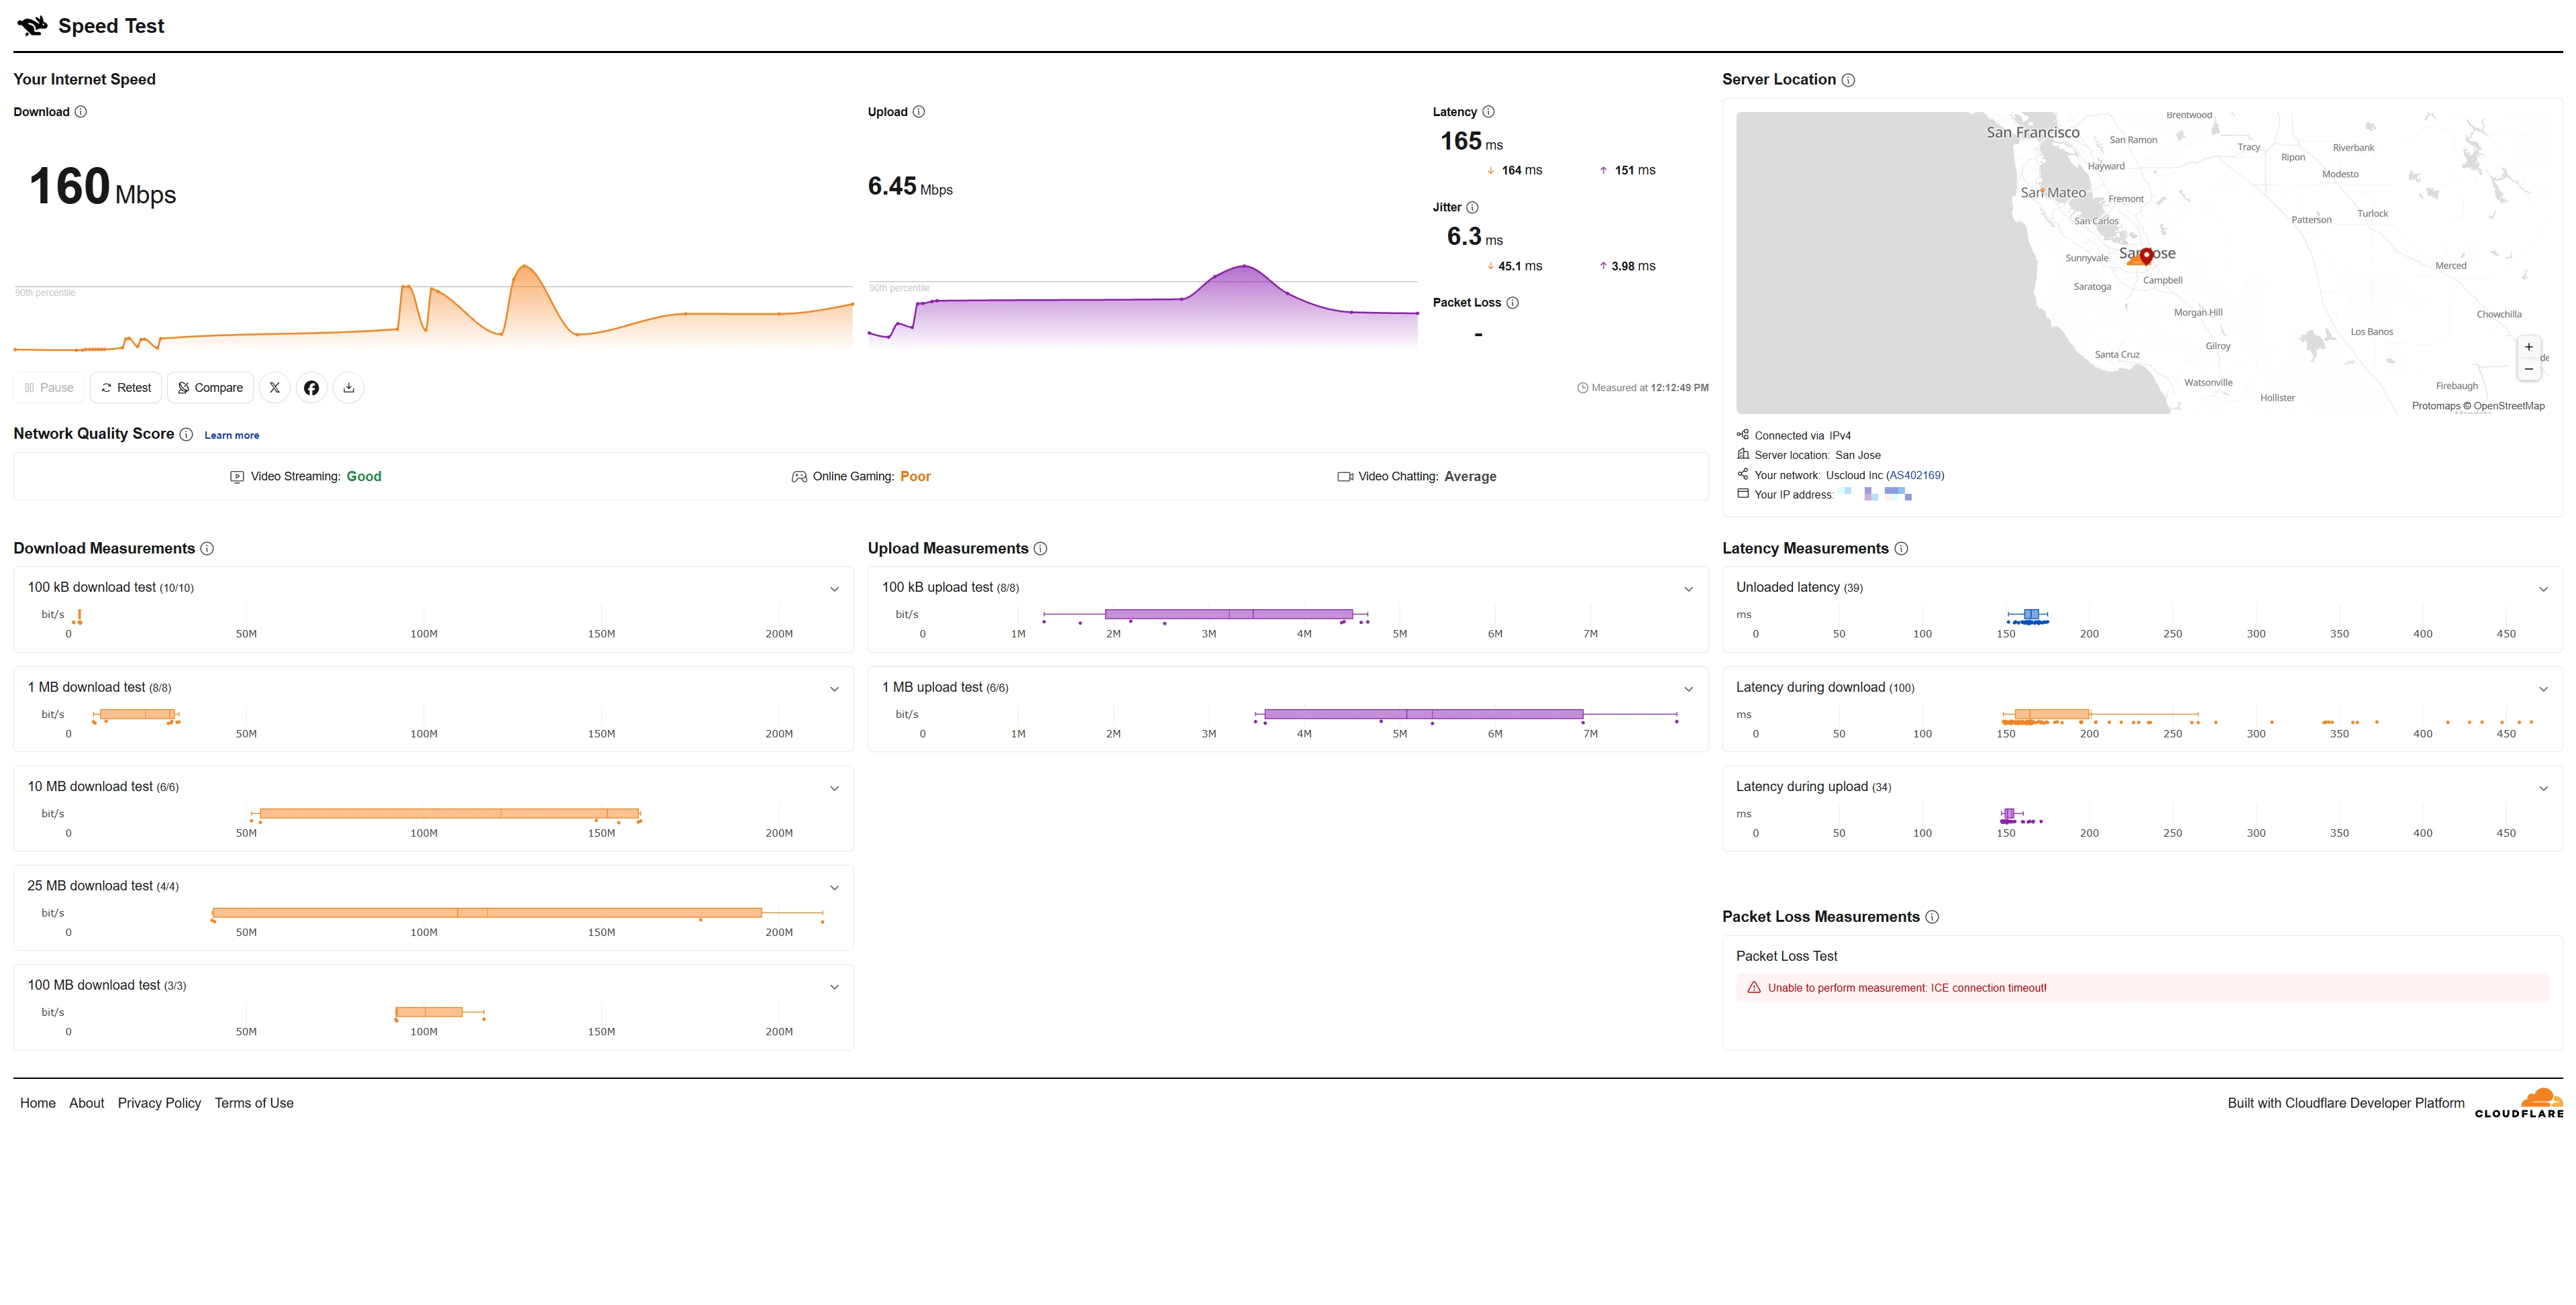
Task: Click the Packet Loss info icon
Action: 1512,303
